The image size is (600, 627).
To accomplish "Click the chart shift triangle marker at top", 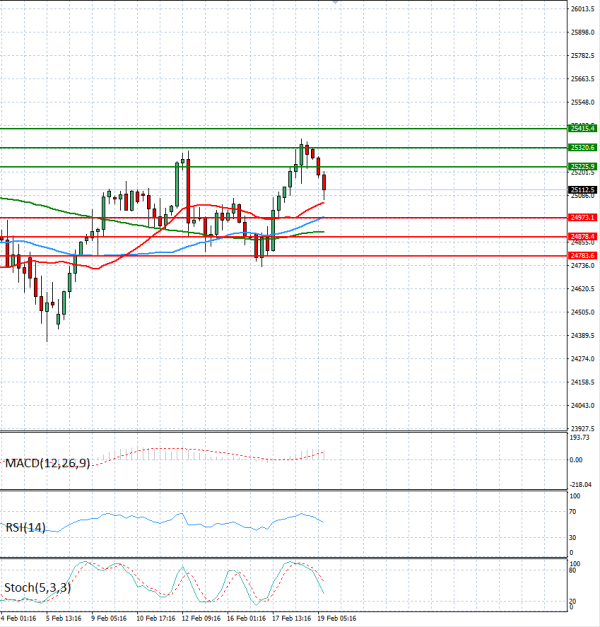I will pyautogui.click(x=335, y=3).
